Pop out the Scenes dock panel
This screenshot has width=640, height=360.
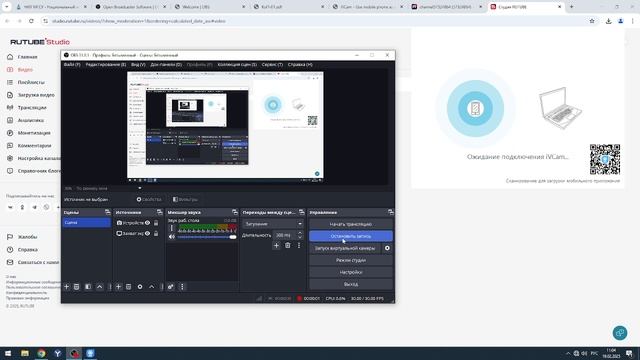point(107,212)
